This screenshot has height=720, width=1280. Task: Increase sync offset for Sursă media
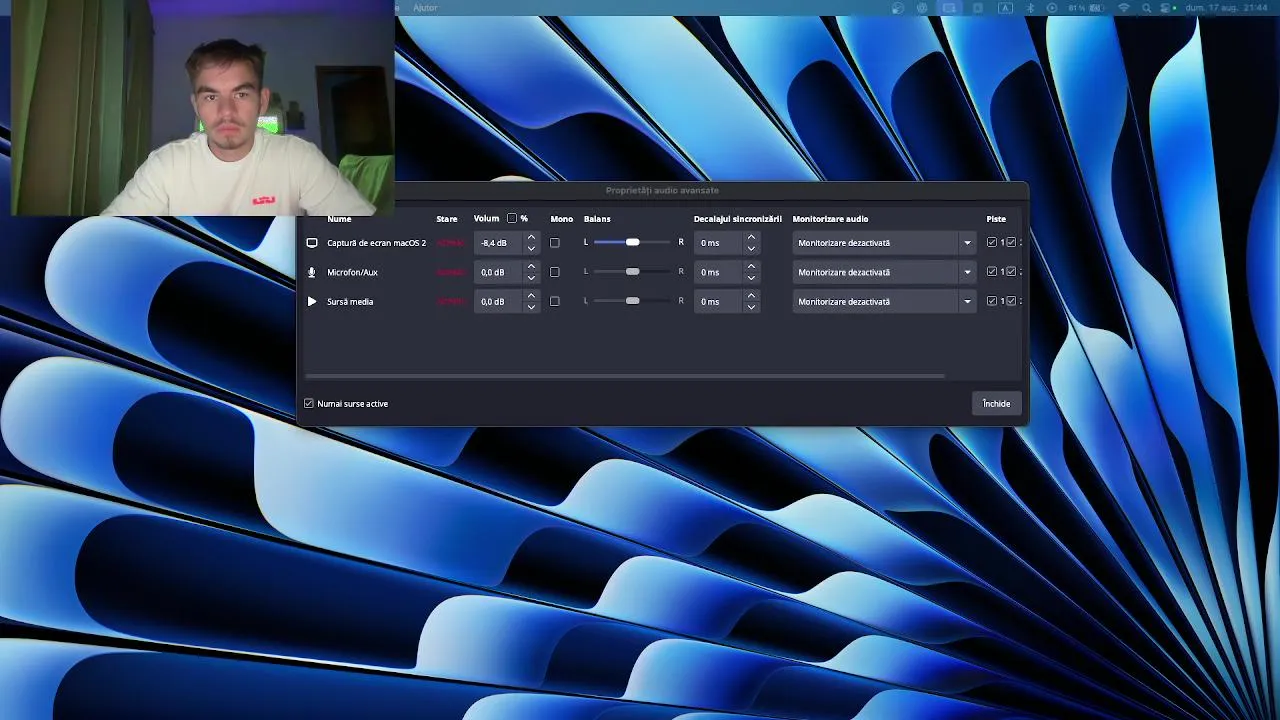pos(751,296)
